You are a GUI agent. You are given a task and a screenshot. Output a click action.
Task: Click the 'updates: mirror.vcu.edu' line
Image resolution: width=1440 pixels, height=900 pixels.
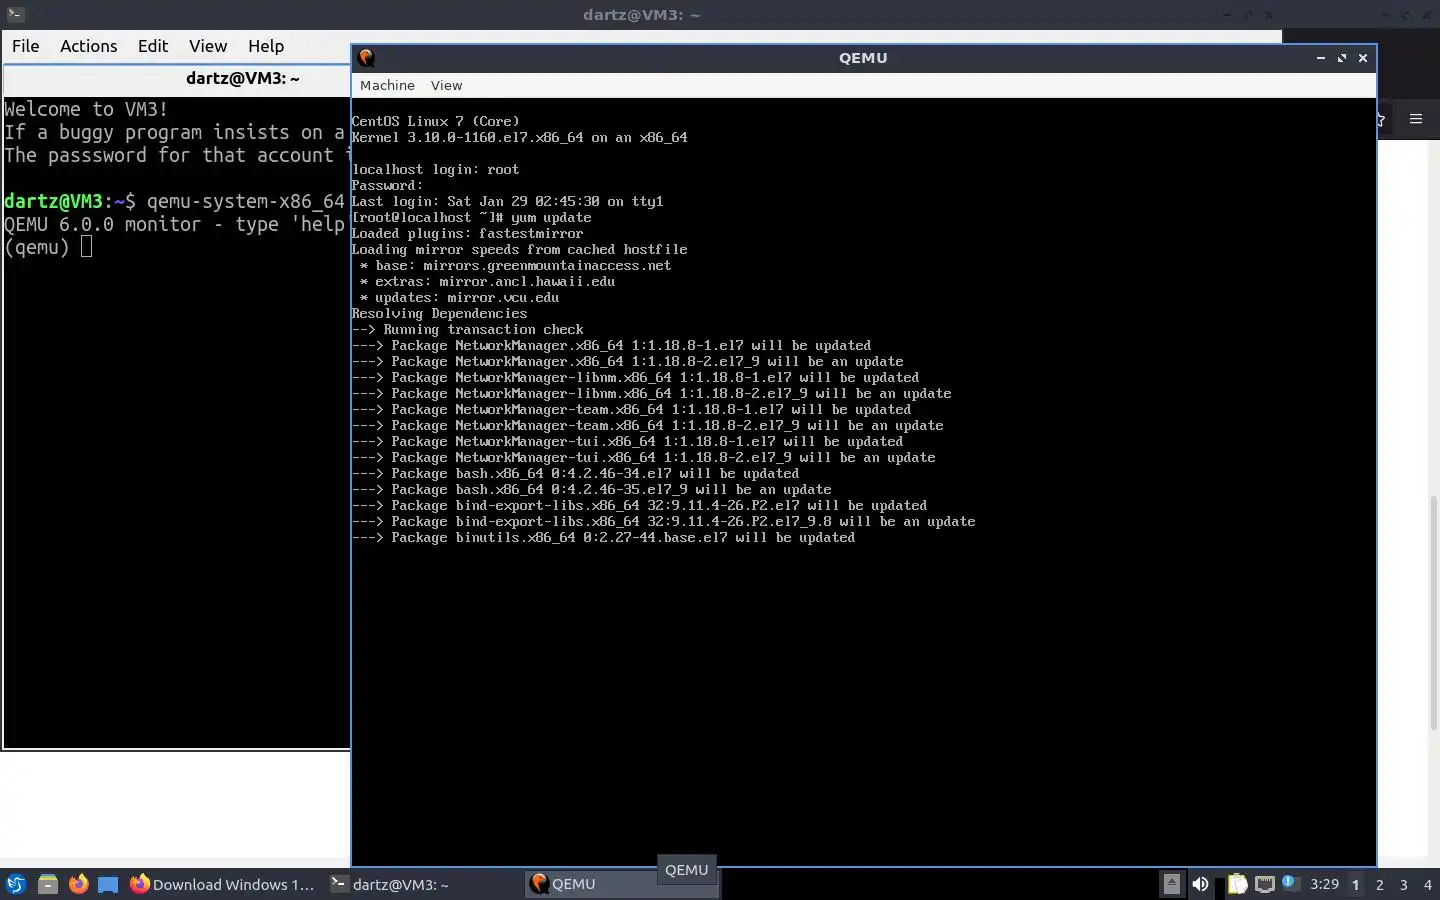click(459, 297)
